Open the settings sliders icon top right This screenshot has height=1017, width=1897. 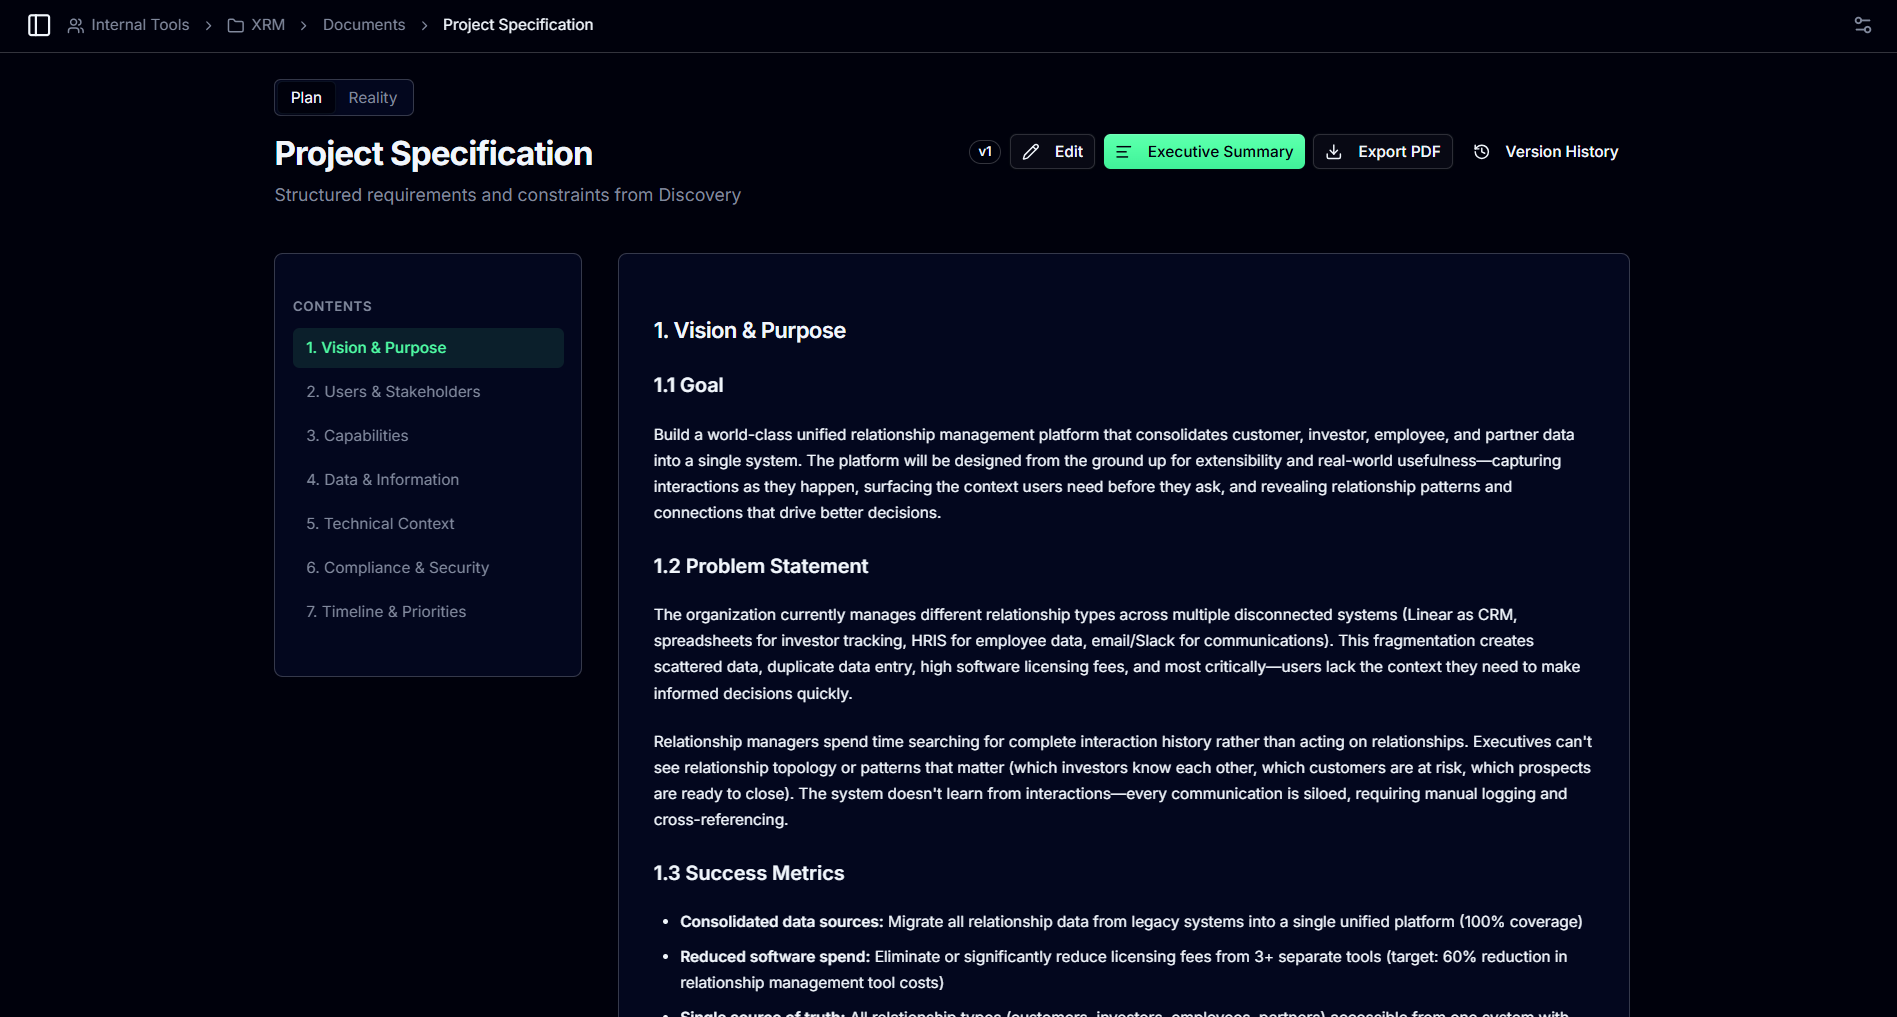pyautogui.click(x=1862, y=25)
